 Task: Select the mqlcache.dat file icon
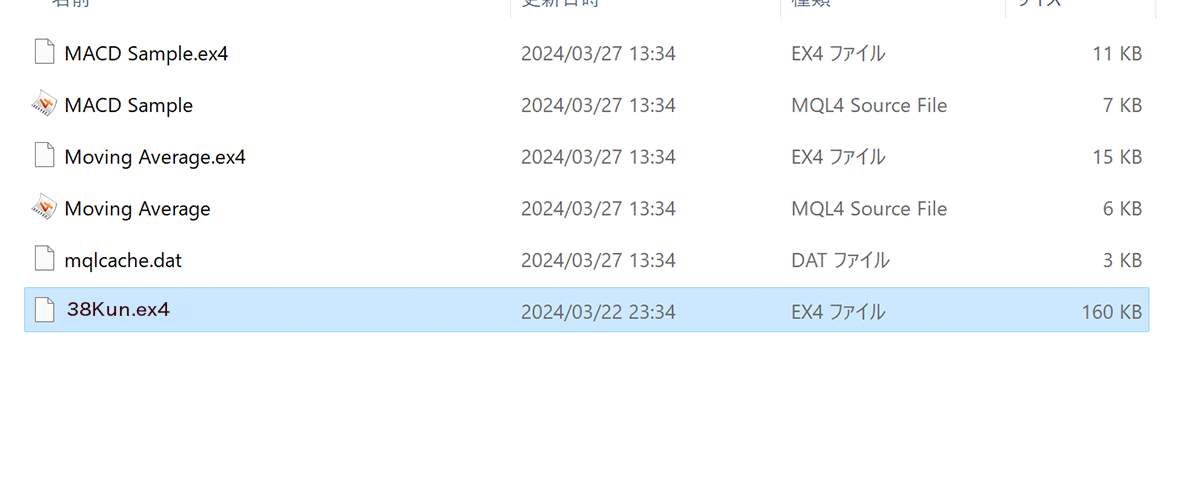click(x=43, y=260)
